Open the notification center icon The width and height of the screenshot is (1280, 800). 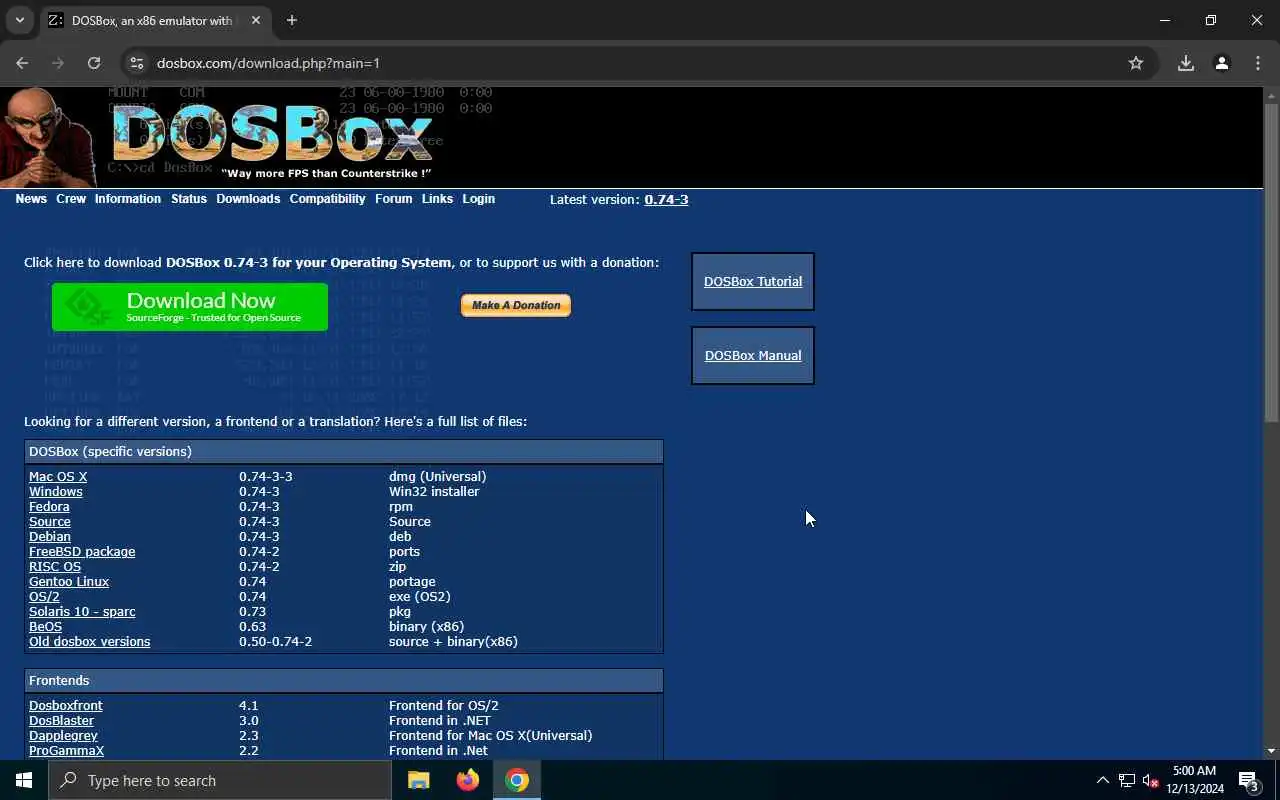point(1249,780)
